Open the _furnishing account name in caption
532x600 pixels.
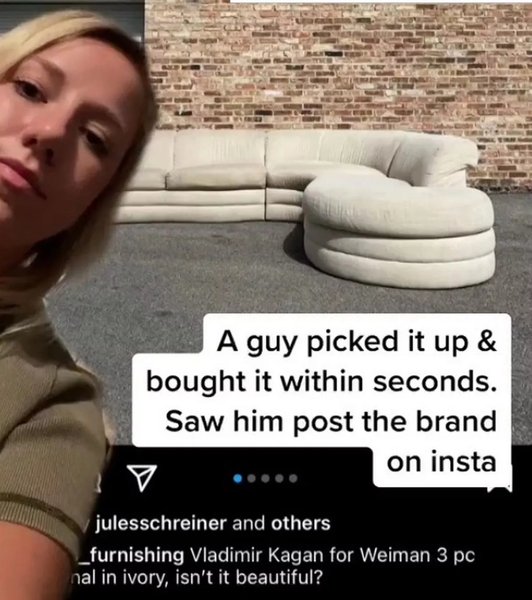coord(131,555)
